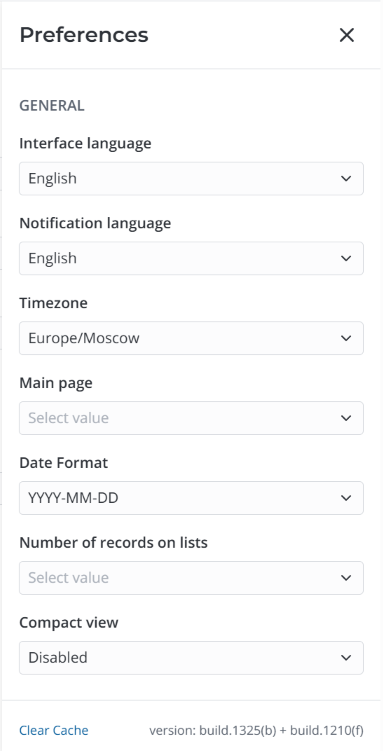
Task: Open the Notification language dropdown
Action: (192, 258)
